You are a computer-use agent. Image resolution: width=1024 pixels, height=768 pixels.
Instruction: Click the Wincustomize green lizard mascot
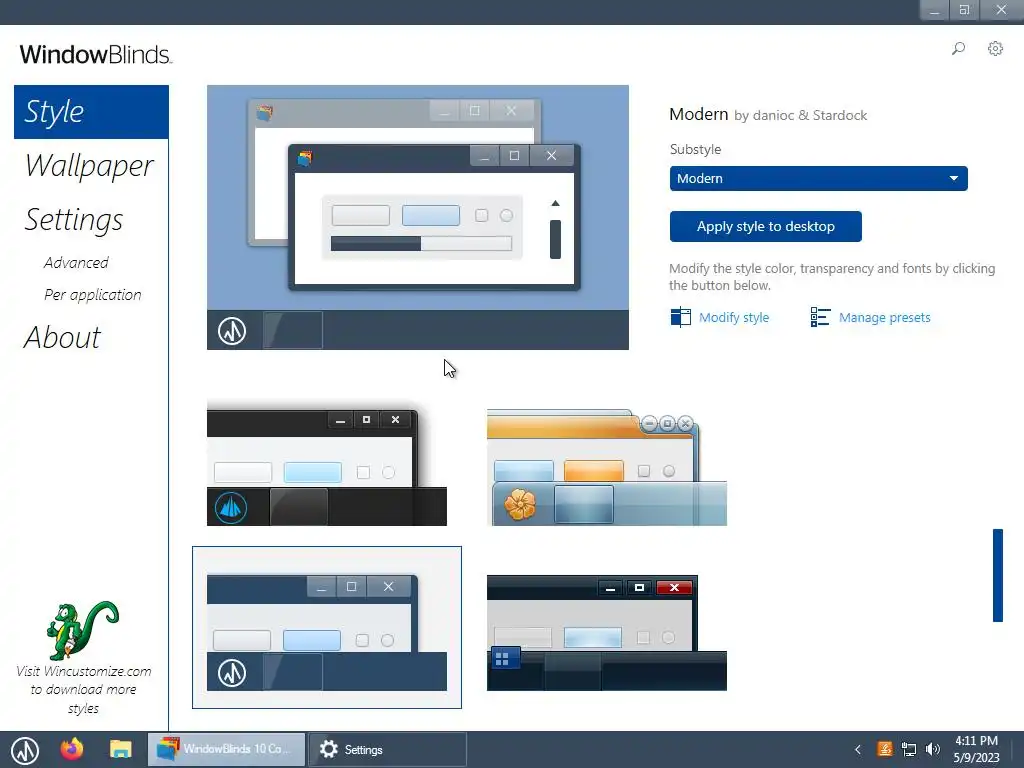(x=83, y=630)
